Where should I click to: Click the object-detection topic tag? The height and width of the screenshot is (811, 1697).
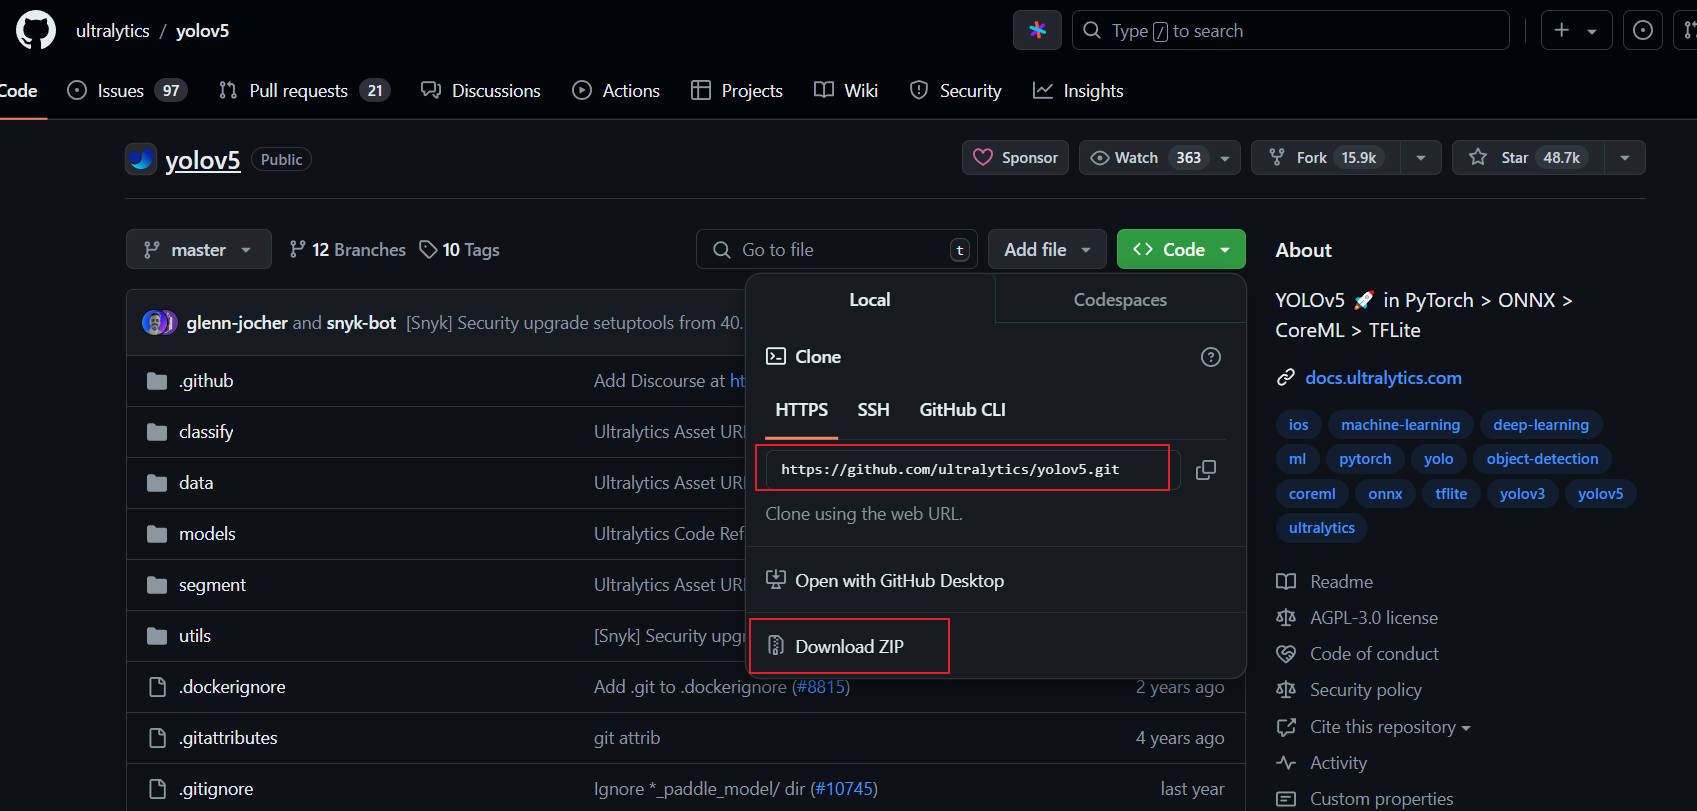[x=1542, y=459]
